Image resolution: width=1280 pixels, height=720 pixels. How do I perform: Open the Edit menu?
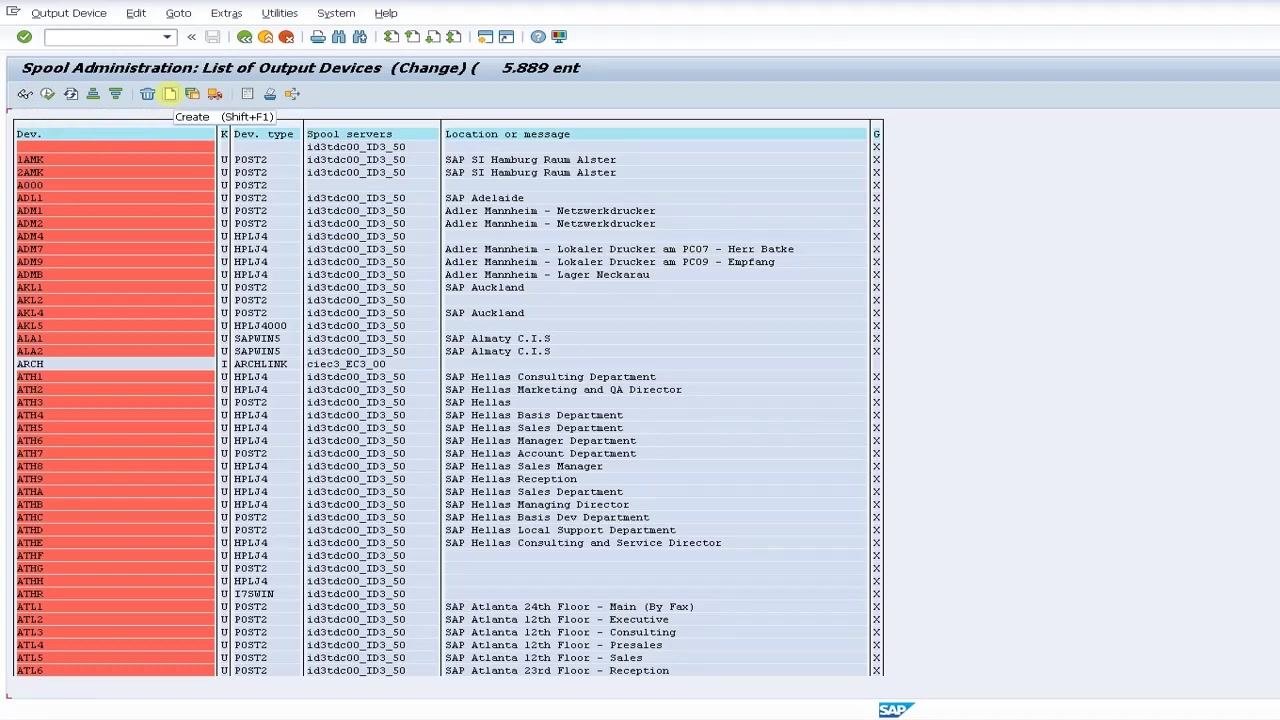(x=136, y=13)
